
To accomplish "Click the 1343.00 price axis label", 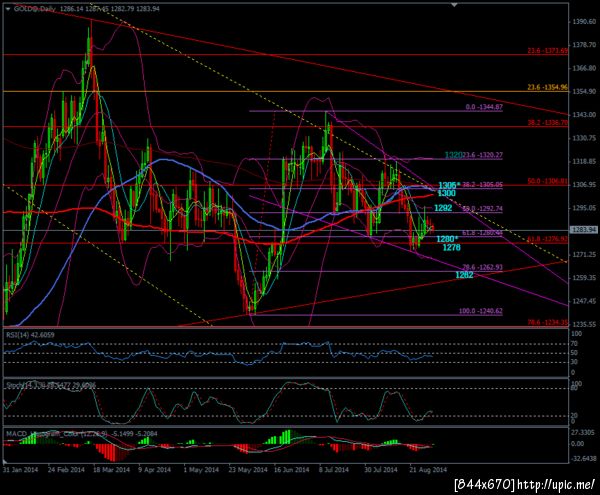I will (x=584, y=115).
